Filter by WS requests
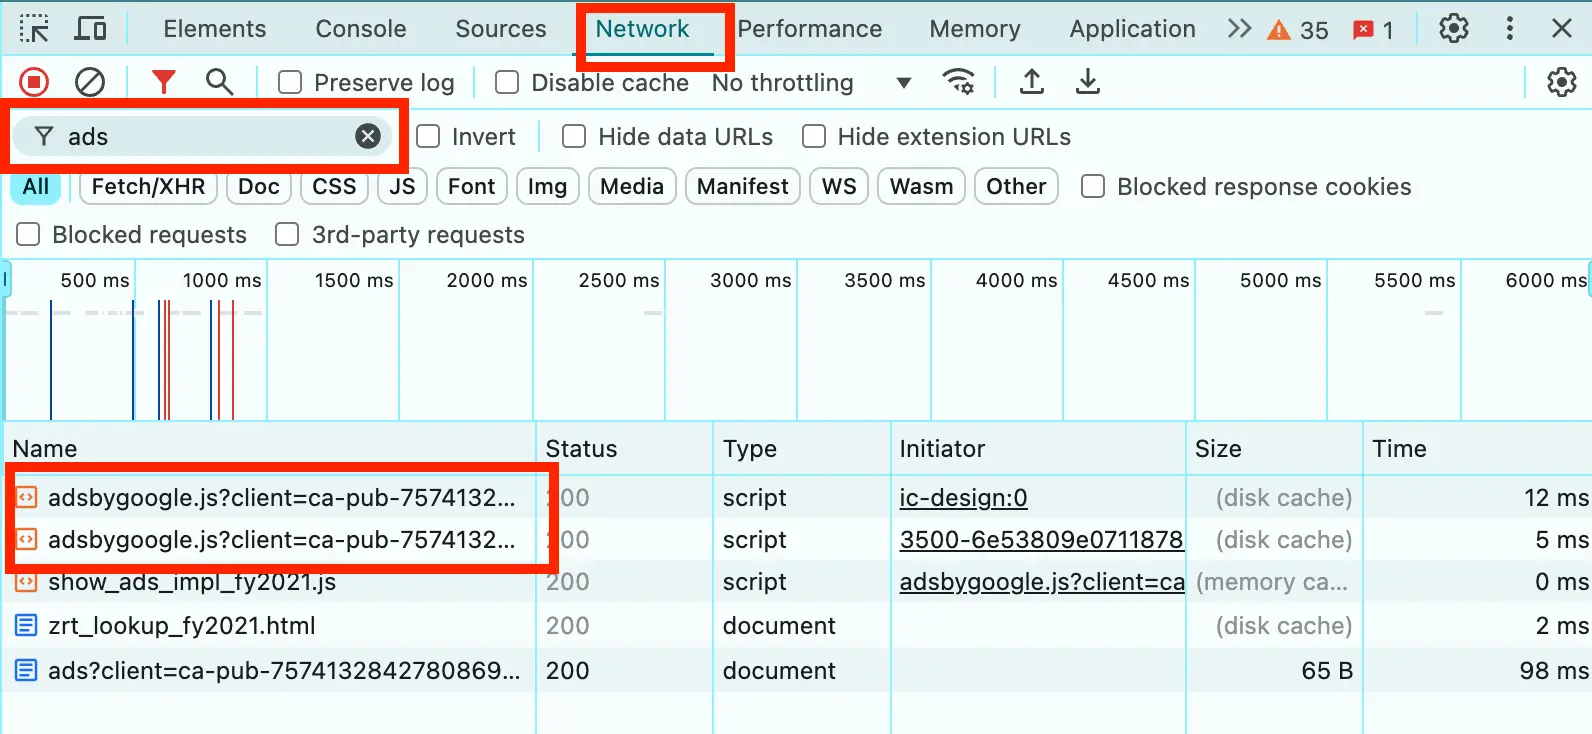The width and height of the screenshot is (1592, 734). [x=839, y=186]
